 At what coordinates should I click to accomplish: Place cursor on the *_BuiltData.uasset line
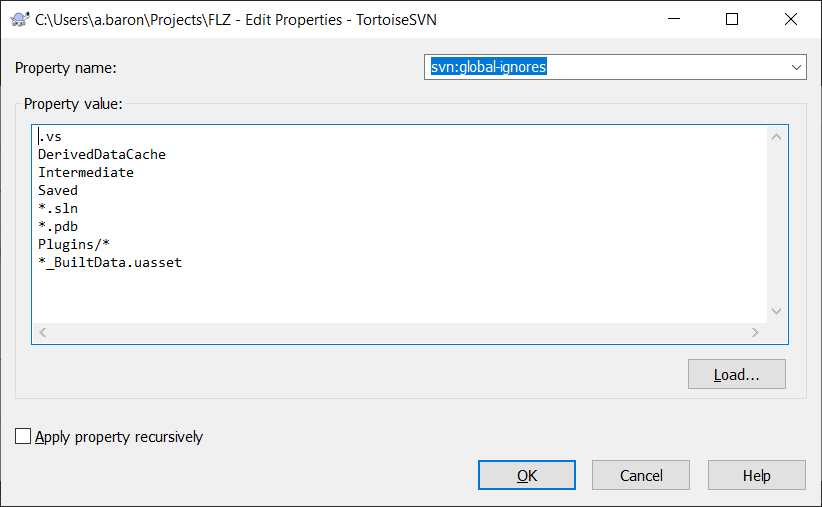click(110, 262)
